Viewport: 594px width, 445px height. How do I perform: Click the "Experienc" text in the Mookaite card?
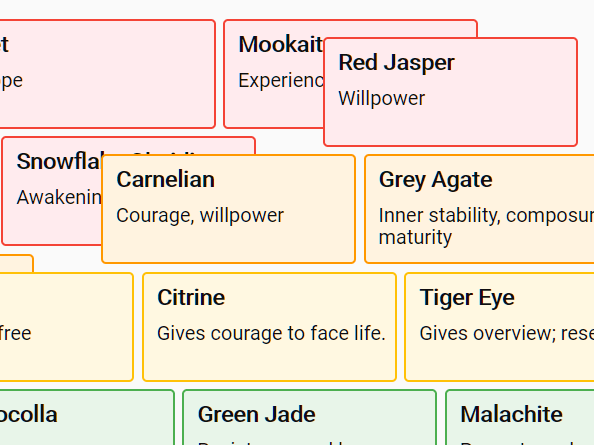click(281, 81)
